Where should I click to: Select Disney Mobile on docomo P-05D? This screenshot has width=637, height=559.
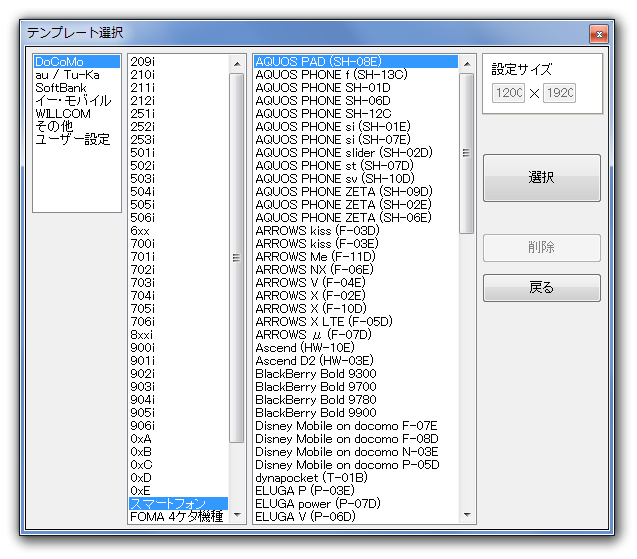(356, 465)
